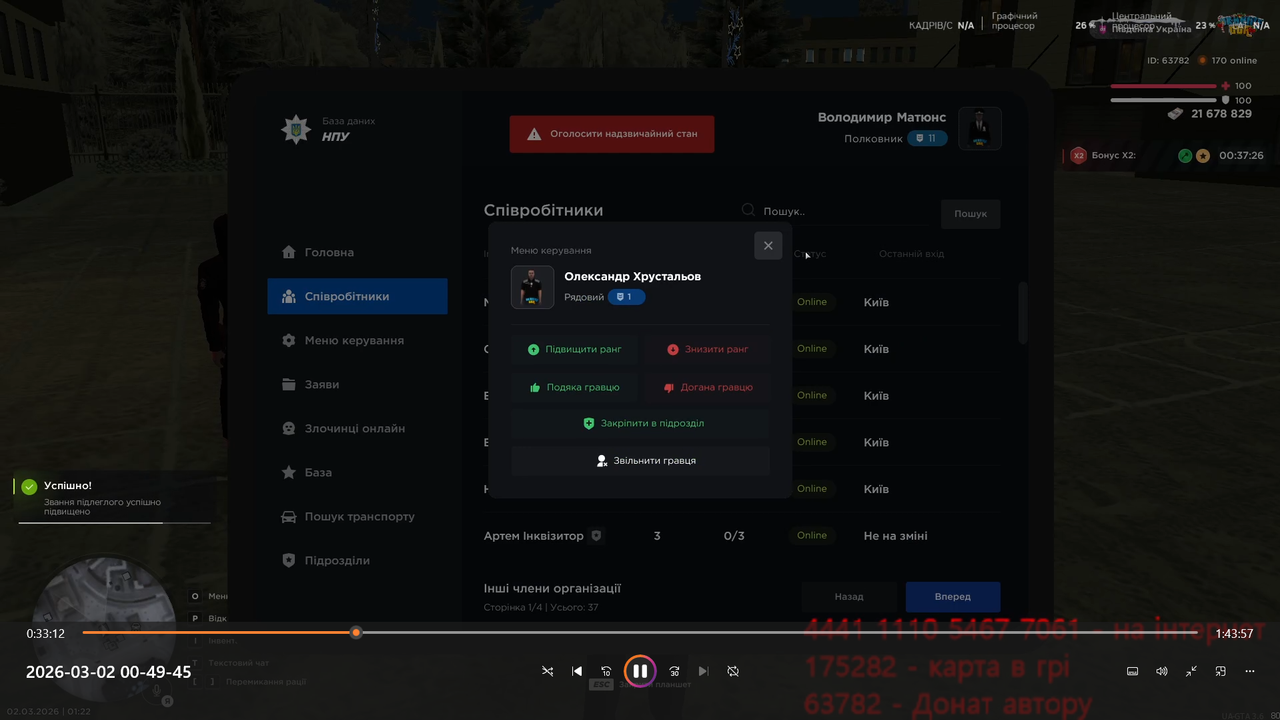Rewind 10 seconds
Viewport: 1280px width, 720px height.
click(606, 671)
